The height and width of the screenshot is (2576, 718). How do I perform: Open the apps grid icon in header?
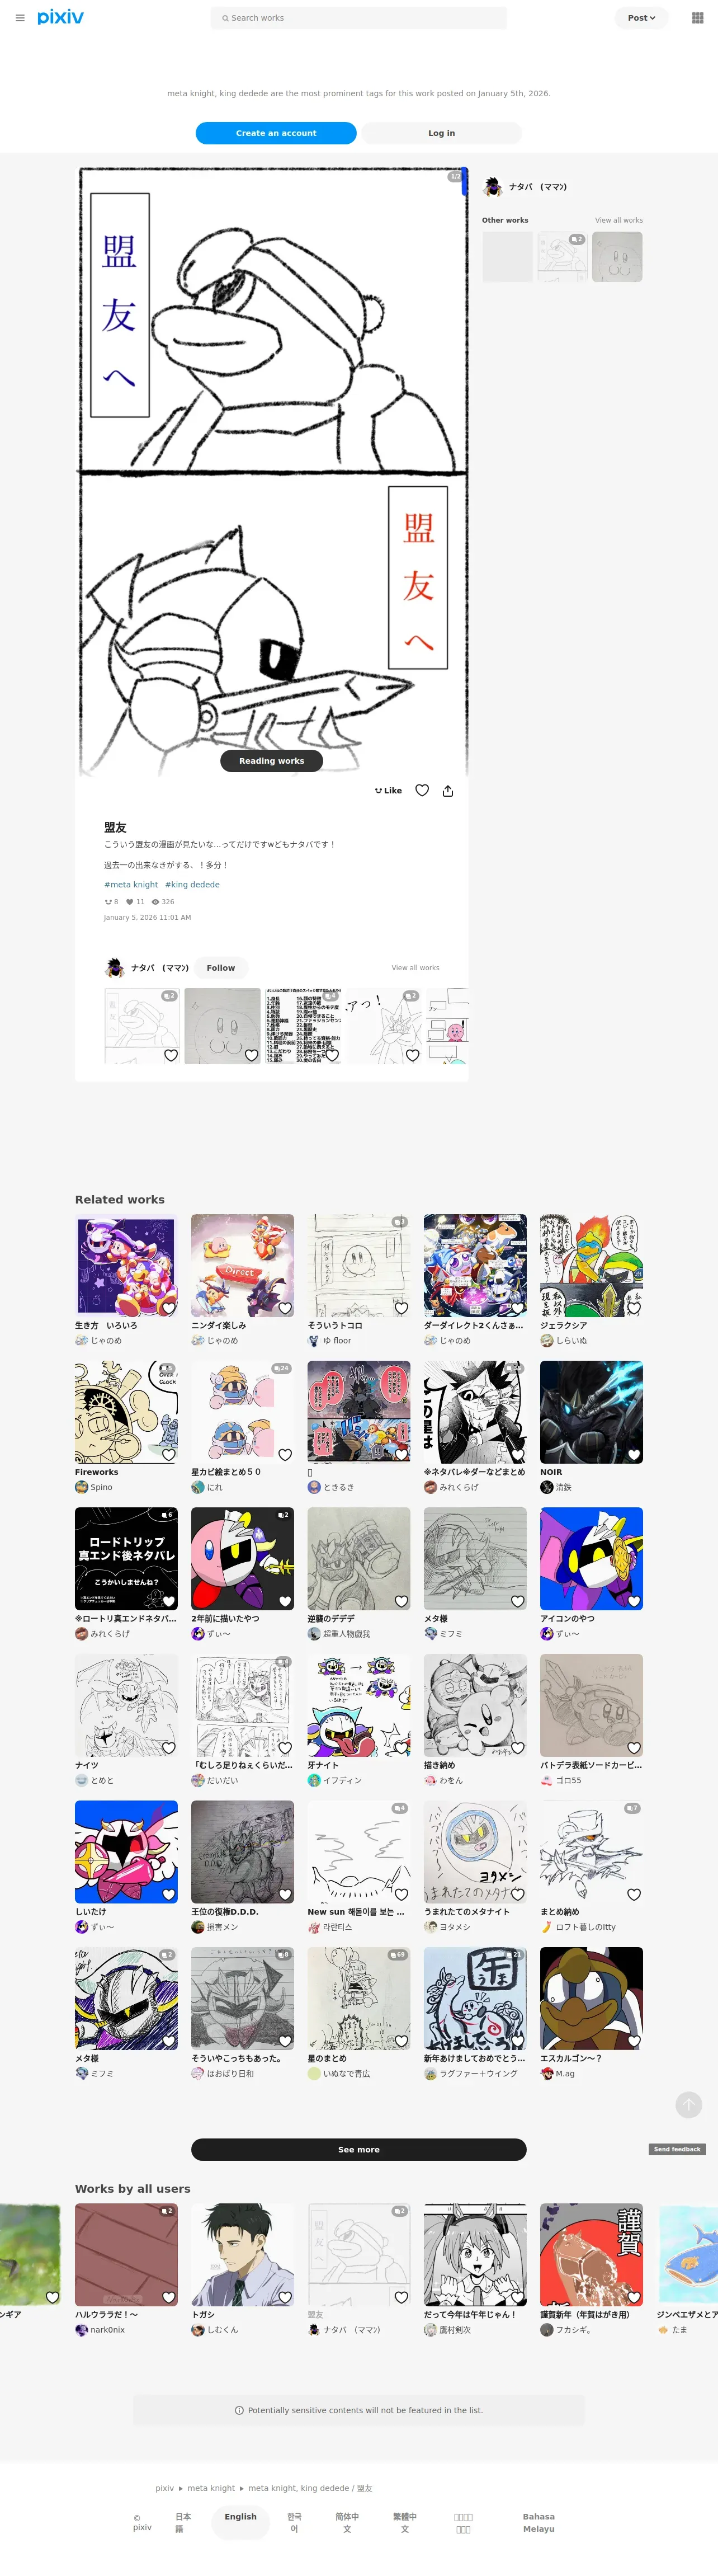(697, 18)
